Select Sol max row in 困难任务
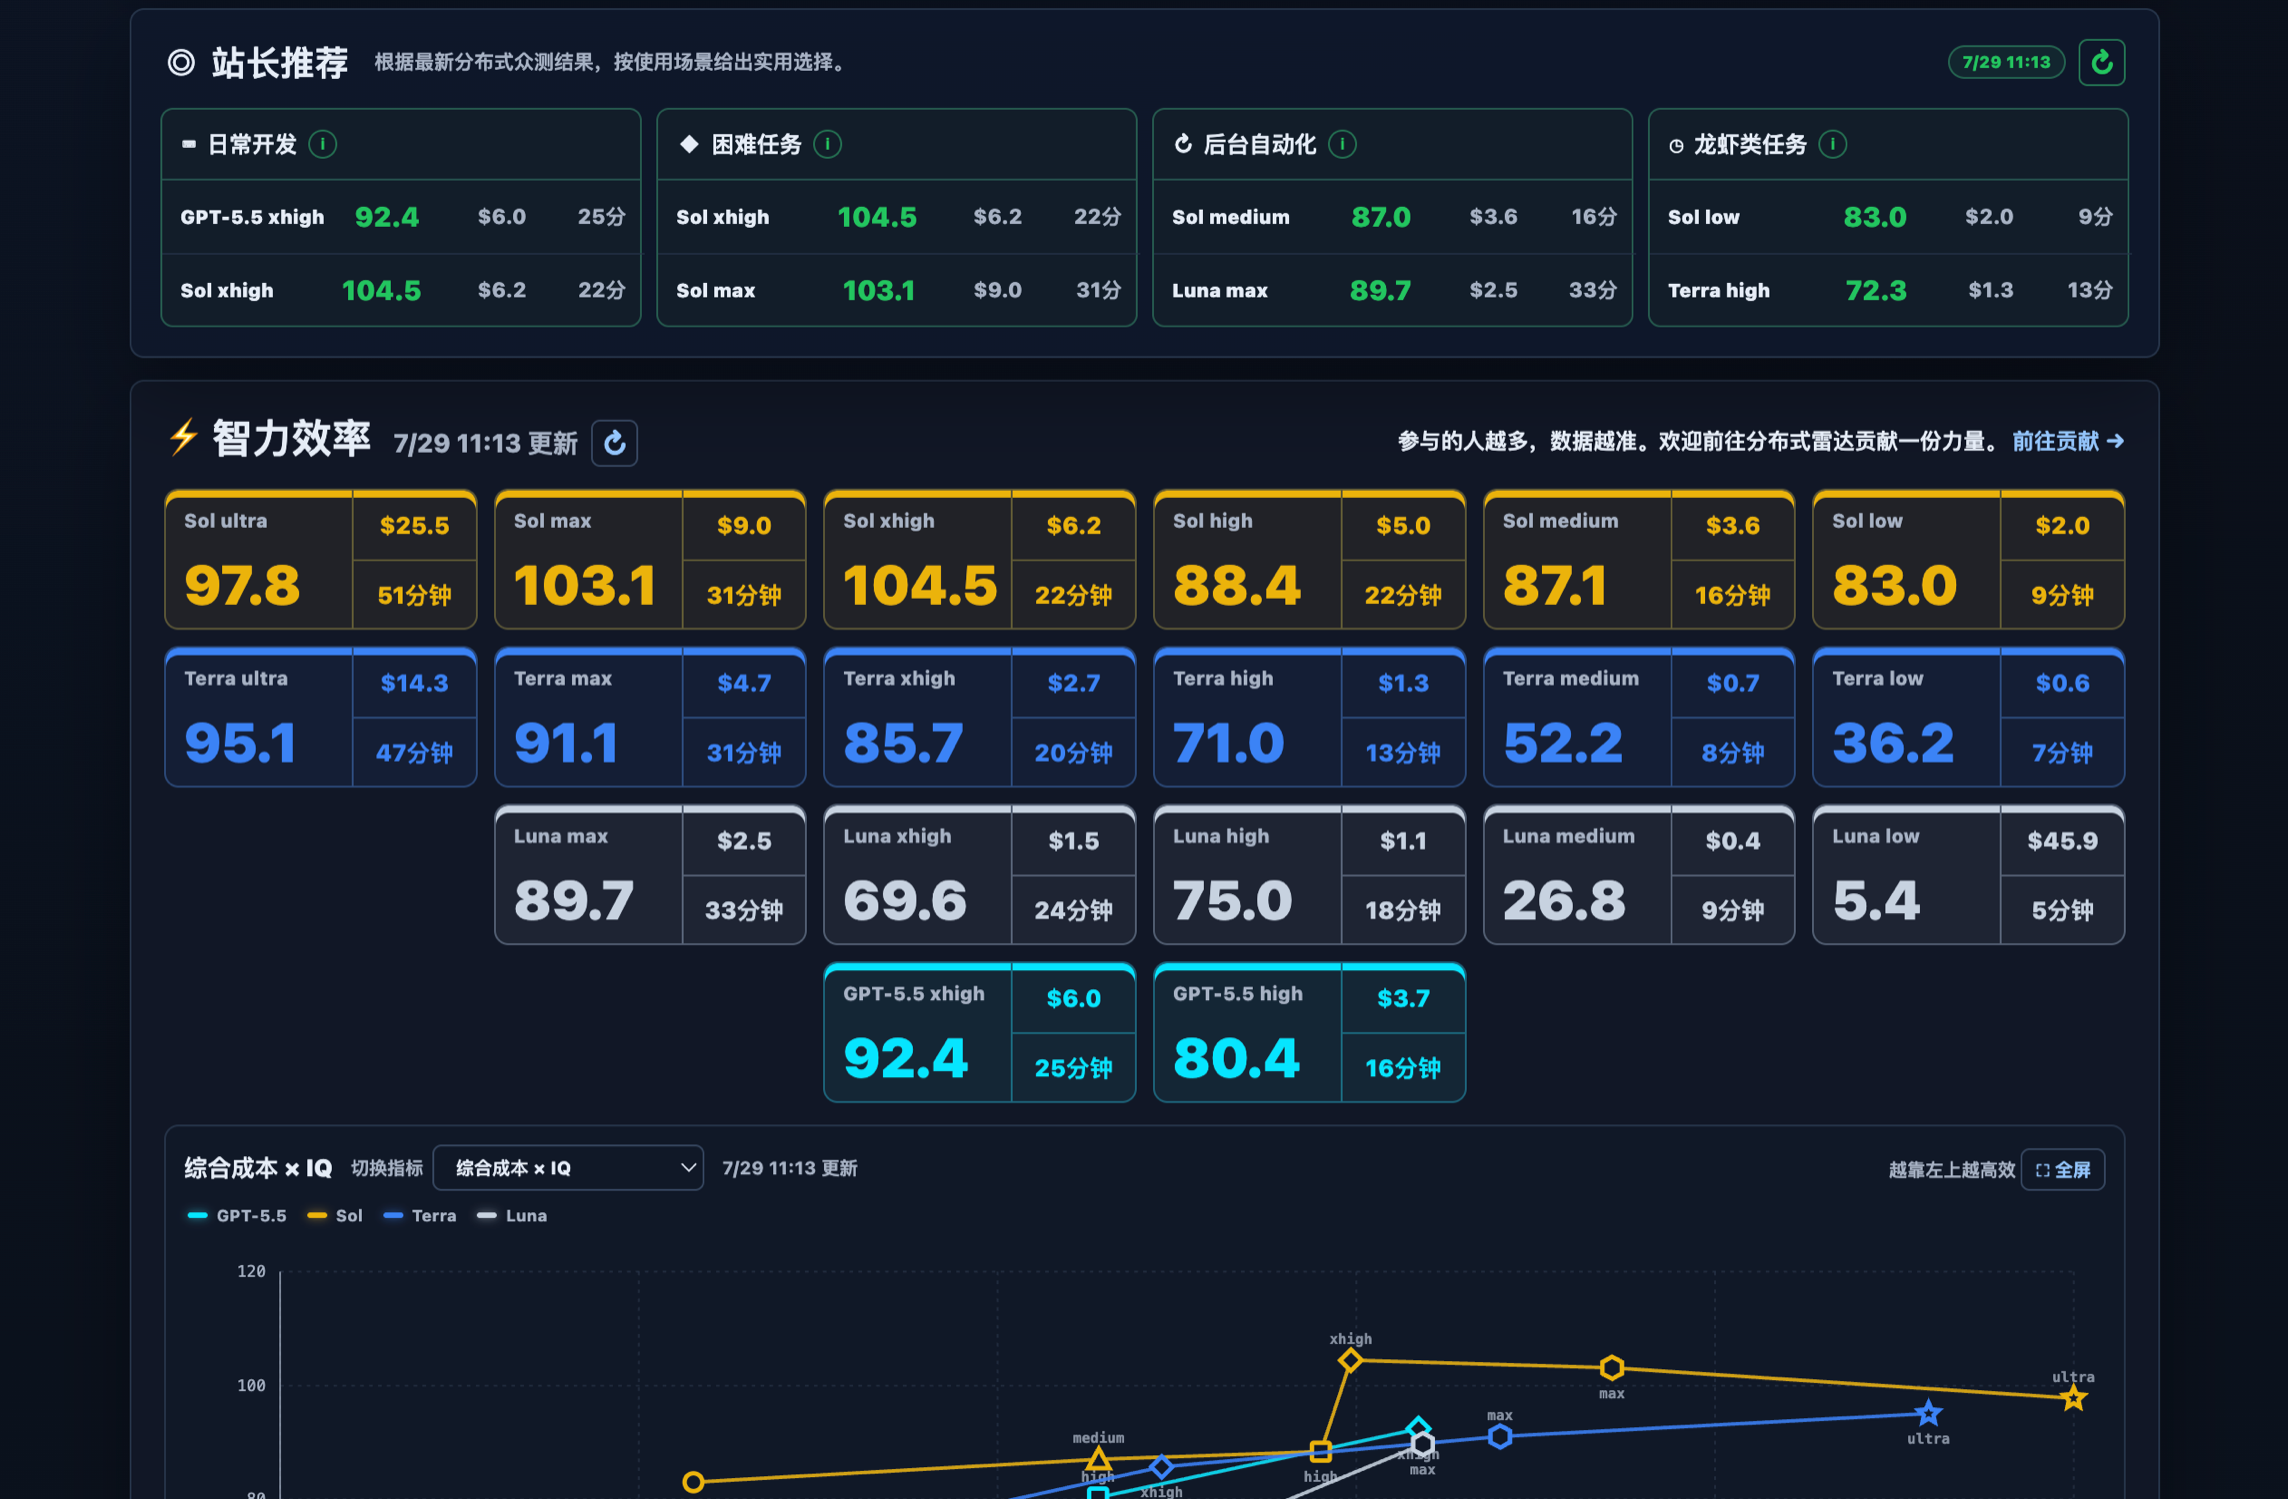 897,290
